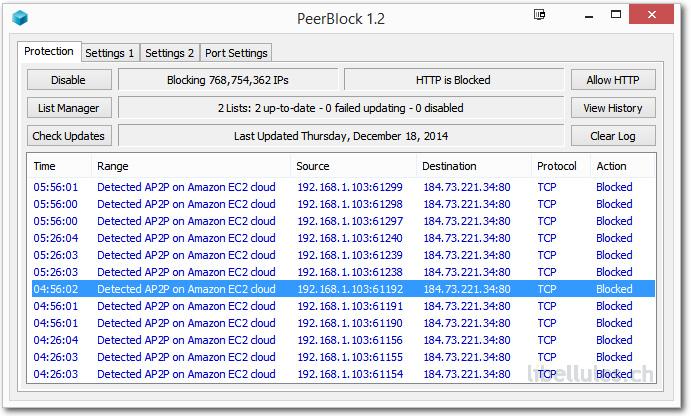Image resolution: width=691 pixels, height=416 pixels.
Task: Click the Clear Log button
Action: 613,136
